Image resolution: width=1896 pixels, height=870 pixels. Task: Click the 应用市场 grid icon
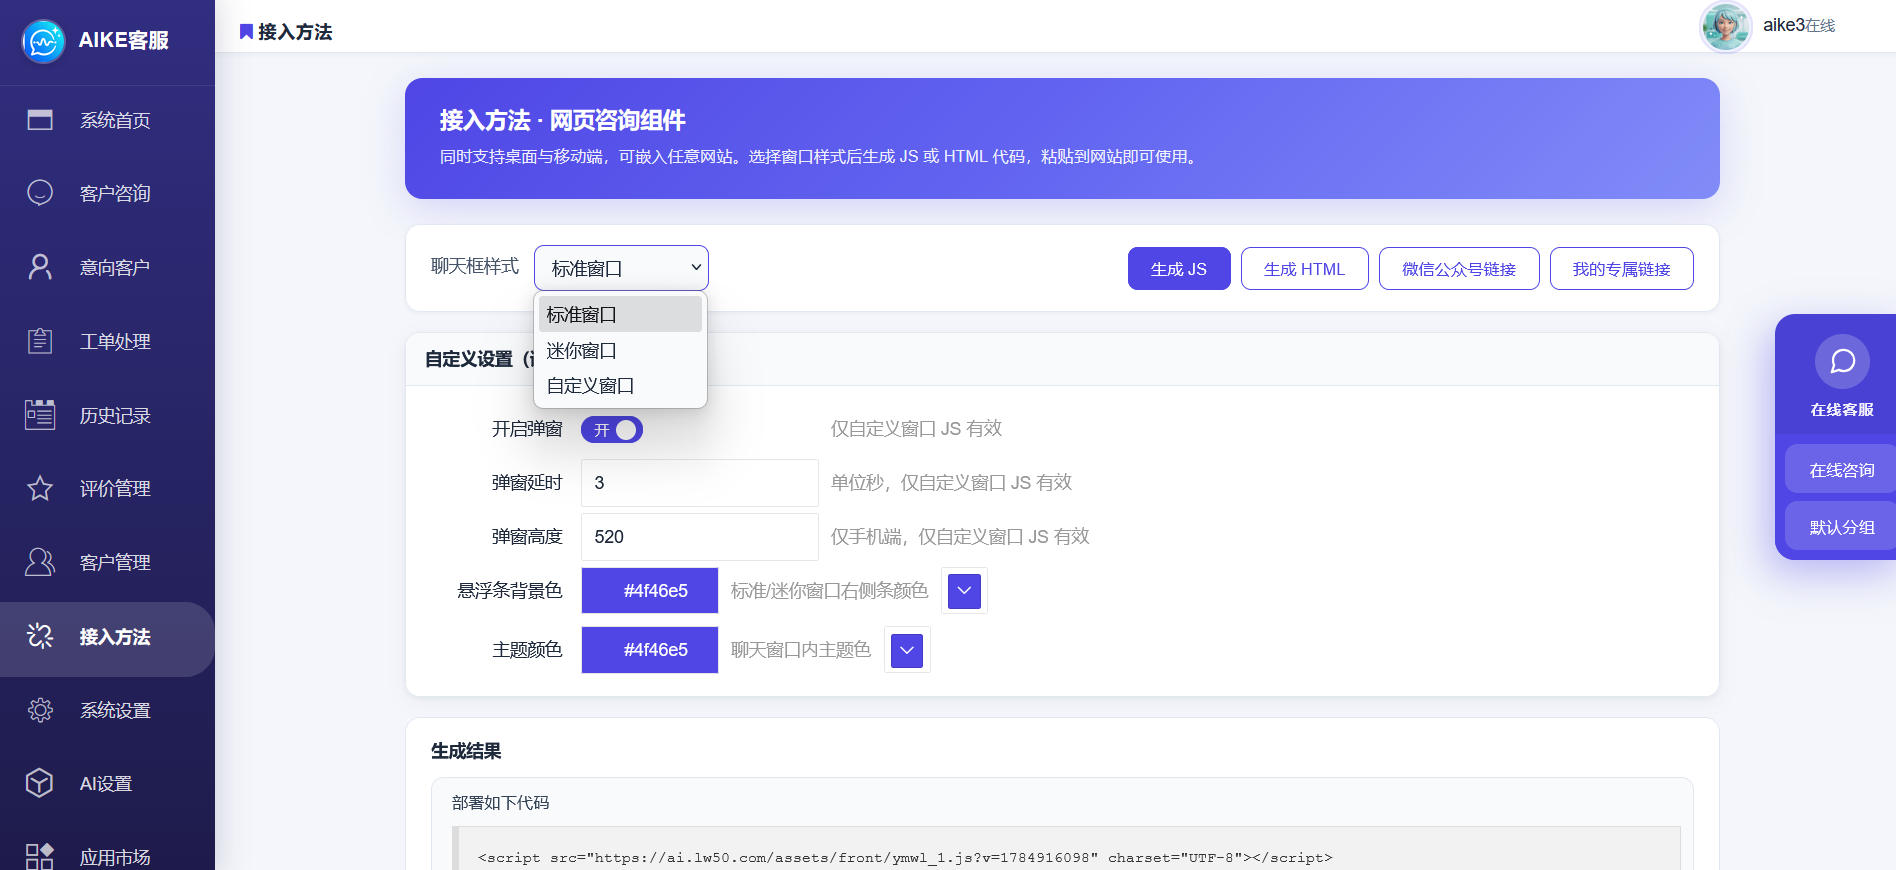(x=40, y=856)
